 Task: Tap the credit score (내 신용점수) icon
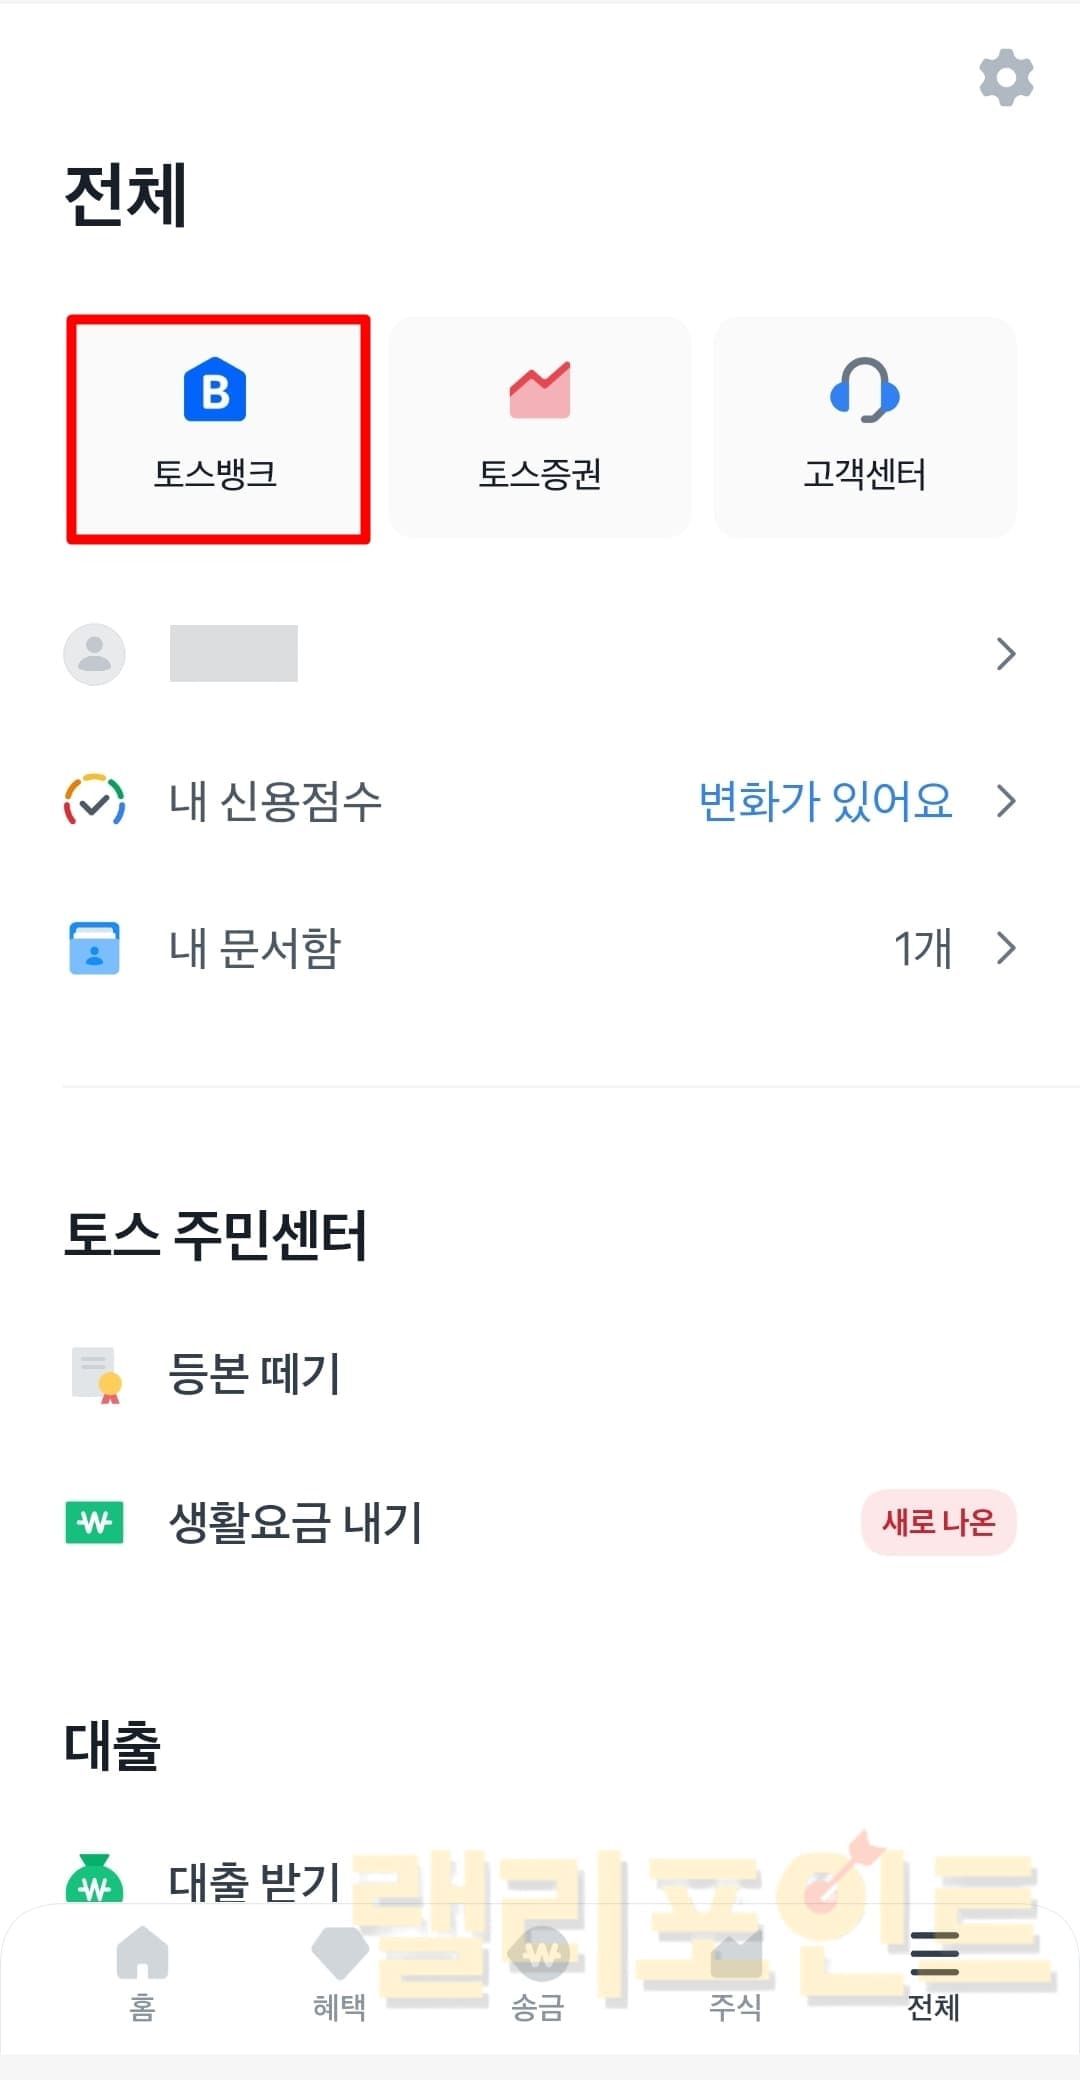pyautogui.click(x=95, y=801)
